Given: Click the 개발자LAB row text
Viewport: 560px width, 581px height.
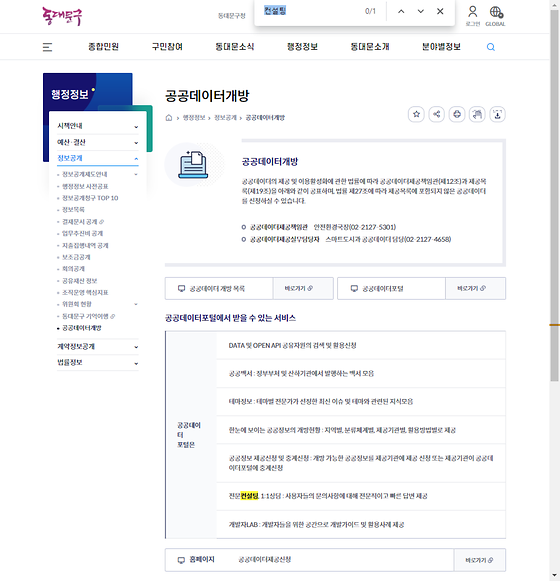Looking at the screenshot, I should point(316,525).
